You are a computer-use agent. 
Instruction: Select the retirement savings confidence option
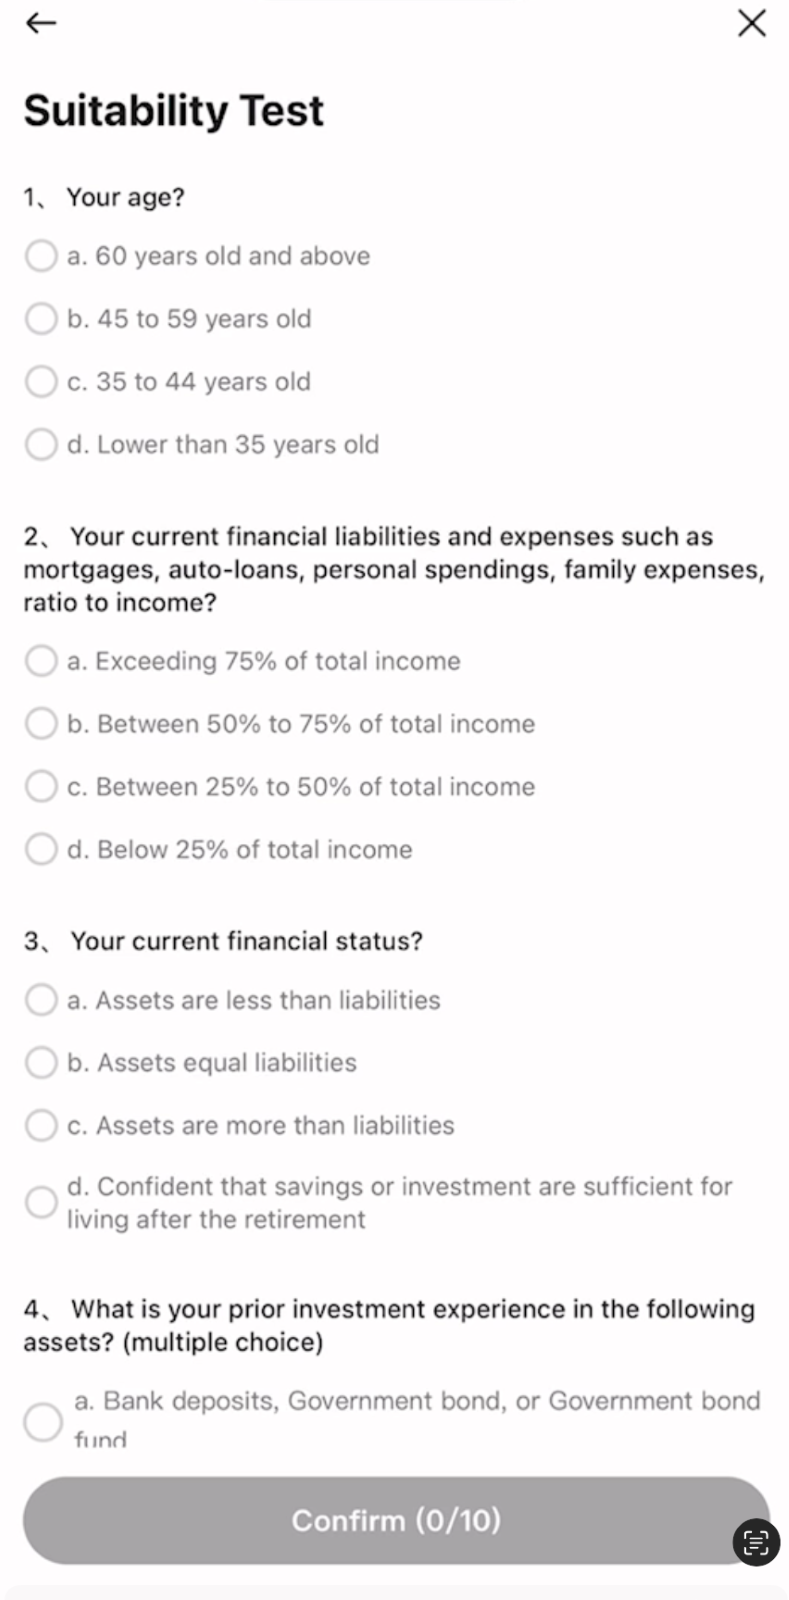(41, 1202)
